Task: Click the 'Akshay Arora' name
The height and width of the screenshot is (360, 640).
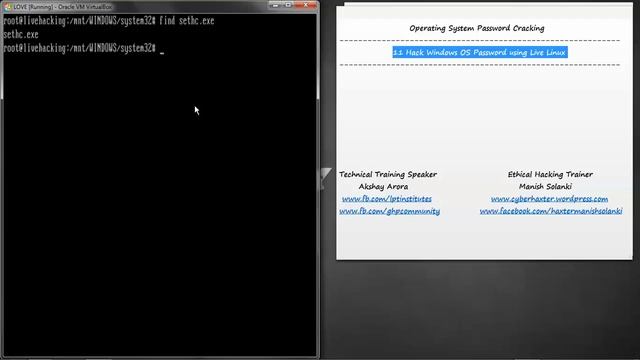Action: pyautogui.click(x=383, y=187)
